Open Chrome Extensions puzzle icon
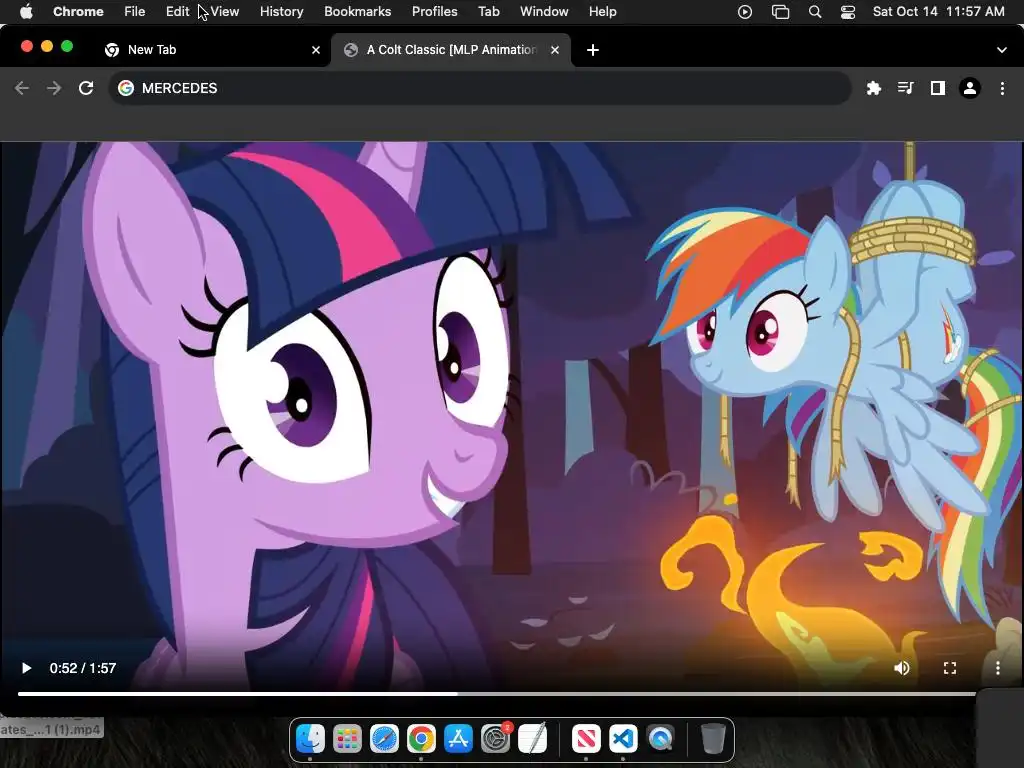This screenshot has height=768, width=1024. pos(874,88)
